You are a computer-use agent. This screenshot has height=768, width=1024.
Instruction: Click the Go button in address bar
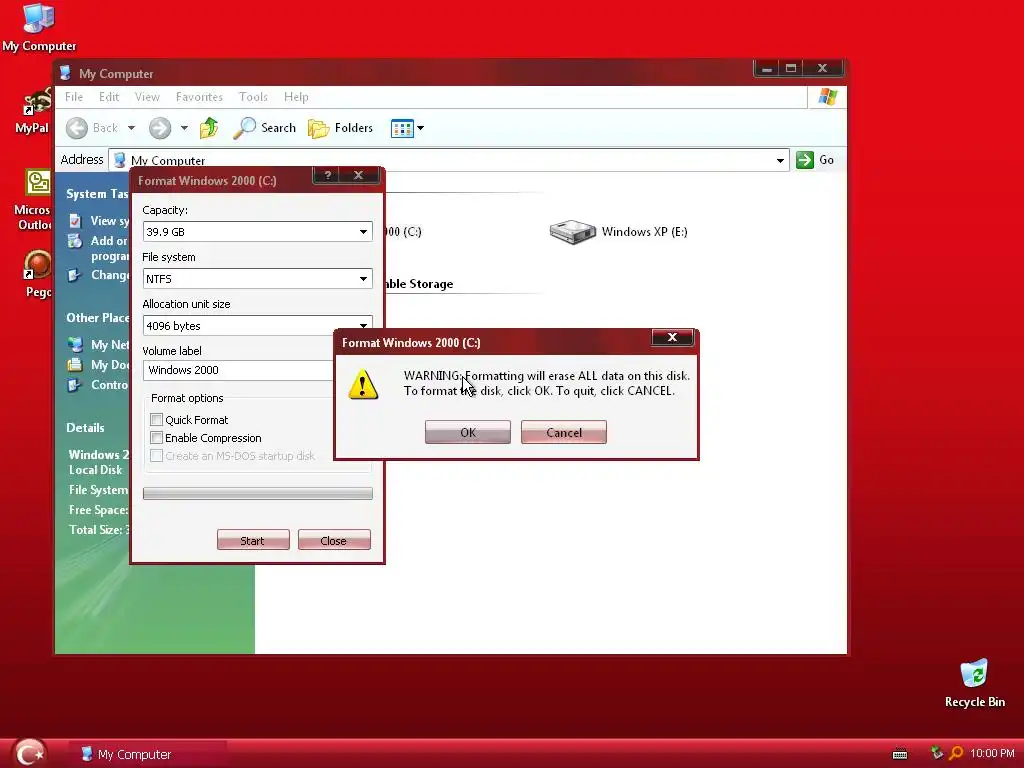click(x=815, y=160)
